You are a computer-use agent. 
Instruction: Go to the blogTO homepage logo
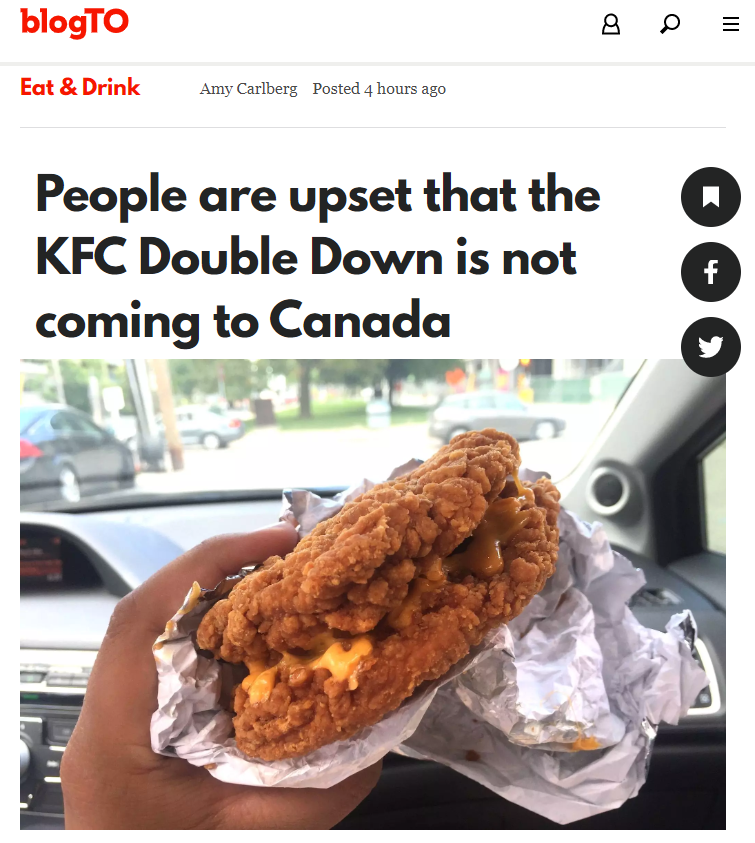[74, 23]
